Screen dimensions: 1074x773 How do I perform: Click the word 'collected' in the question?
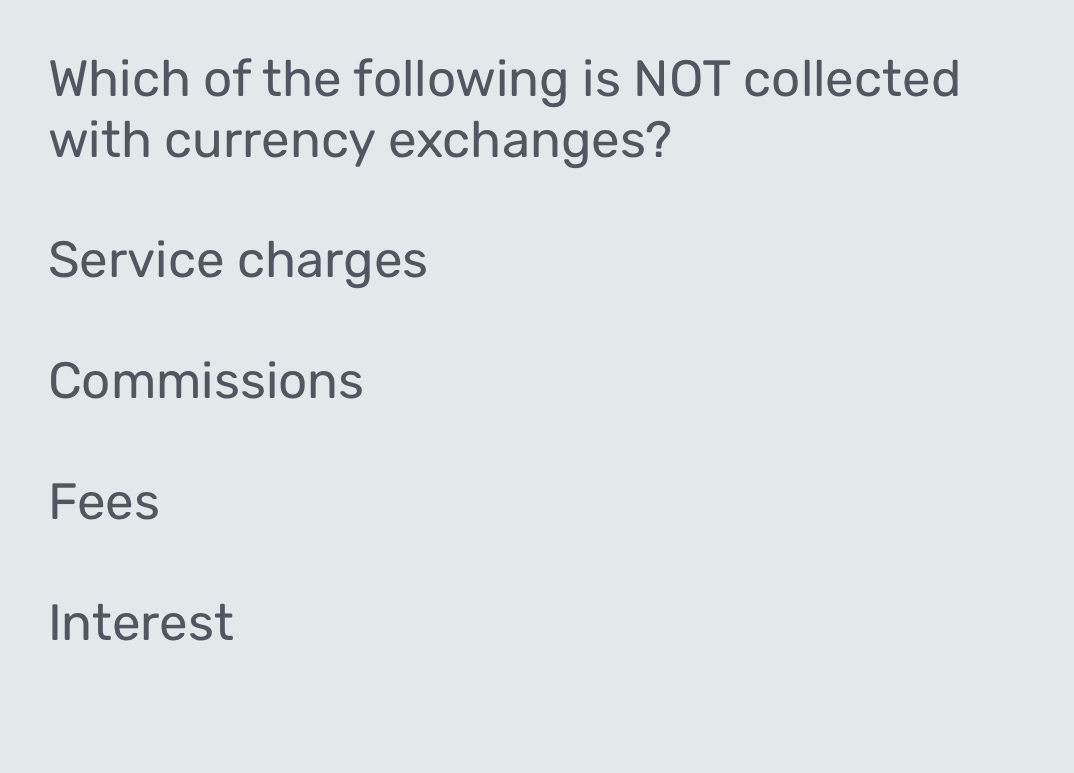(x=852, y=79)
